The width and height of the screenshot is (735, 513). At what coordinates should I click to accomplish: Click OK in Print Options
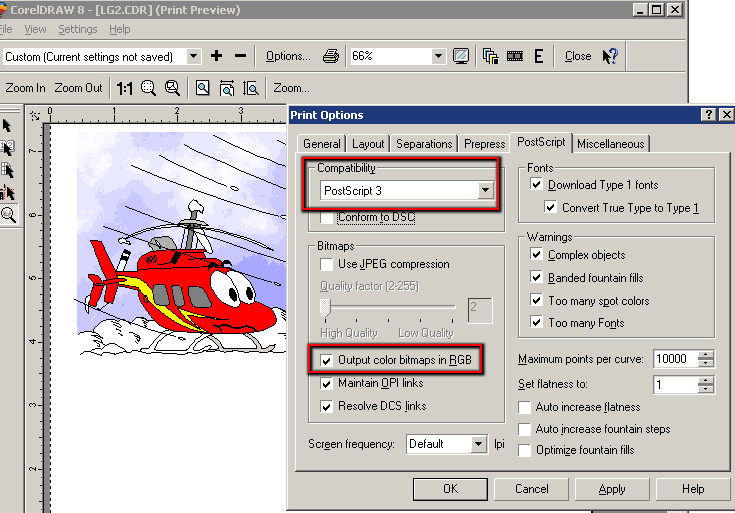pos(450,489)
